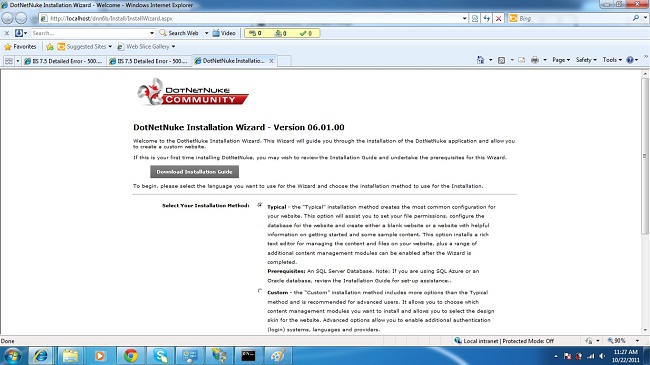Open the Safety menu

(586, 60)
